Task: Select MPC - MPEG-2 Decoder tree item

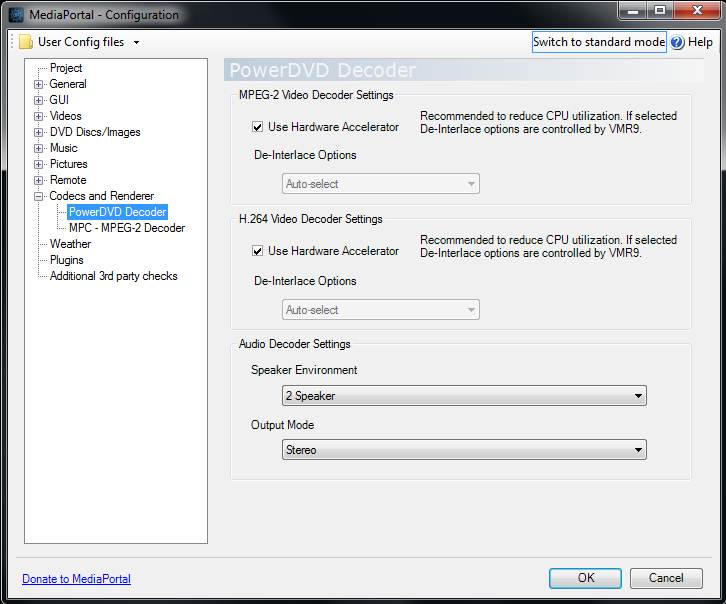Action: (127, 228)
